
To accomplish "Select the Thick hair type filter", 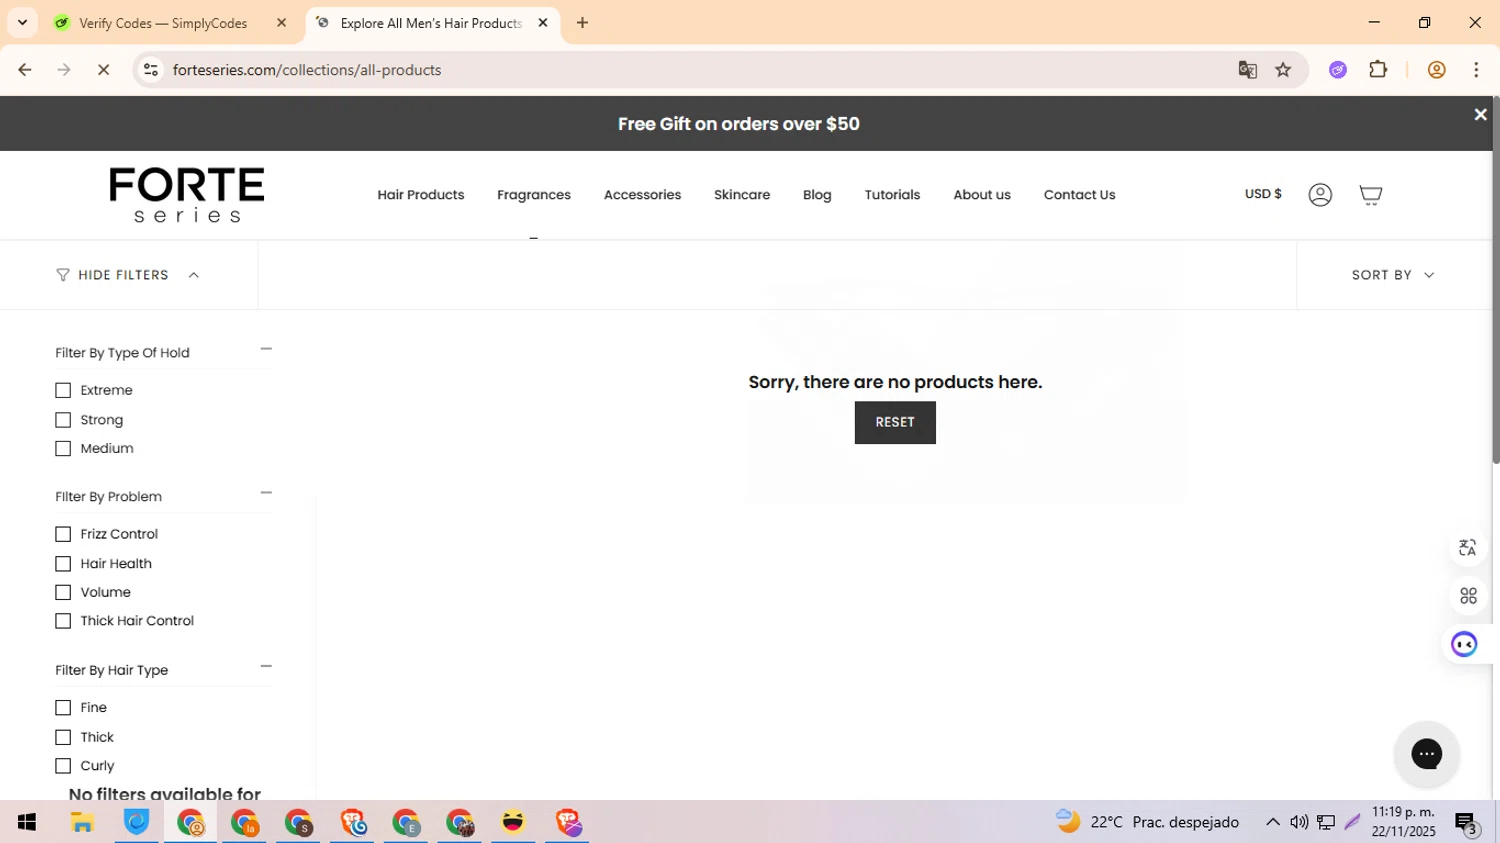I will (x=63, y=737).
